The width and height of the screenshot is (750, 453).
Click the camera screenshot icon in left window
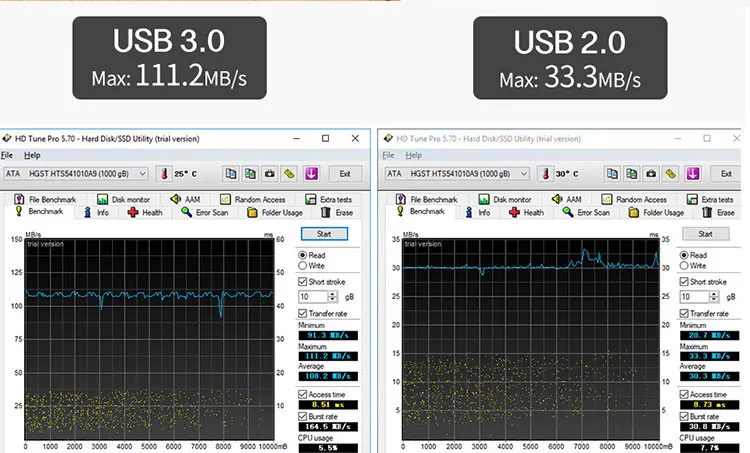pyautogui.click(x=269, y=174)
